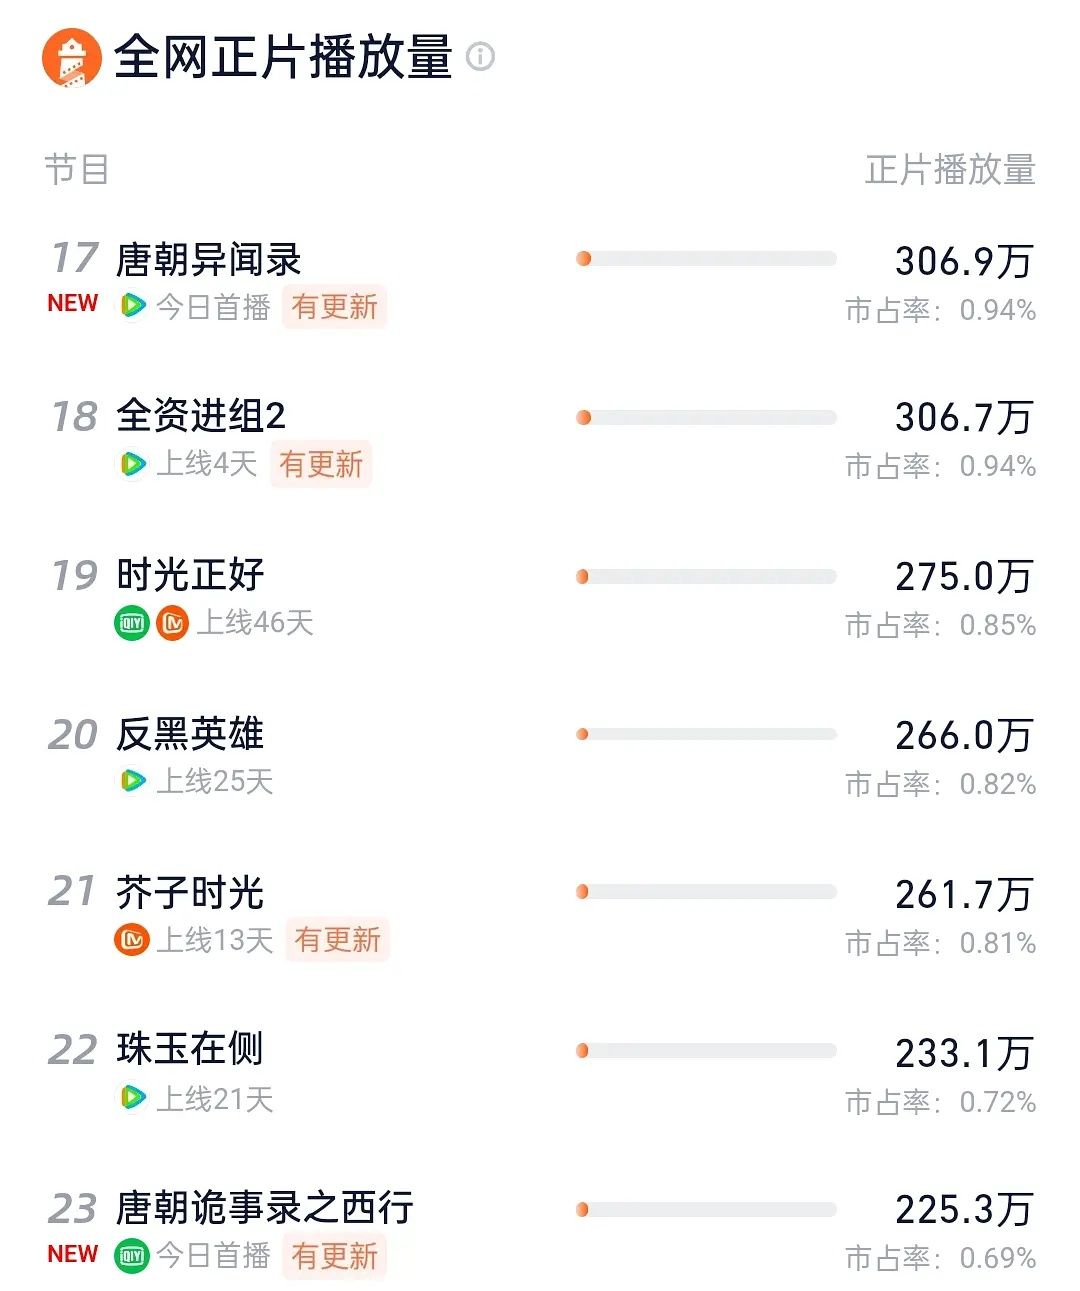Click Tencent Video icon under 全资进组2
This screenshot has height=1291, width=1080.
132,464
